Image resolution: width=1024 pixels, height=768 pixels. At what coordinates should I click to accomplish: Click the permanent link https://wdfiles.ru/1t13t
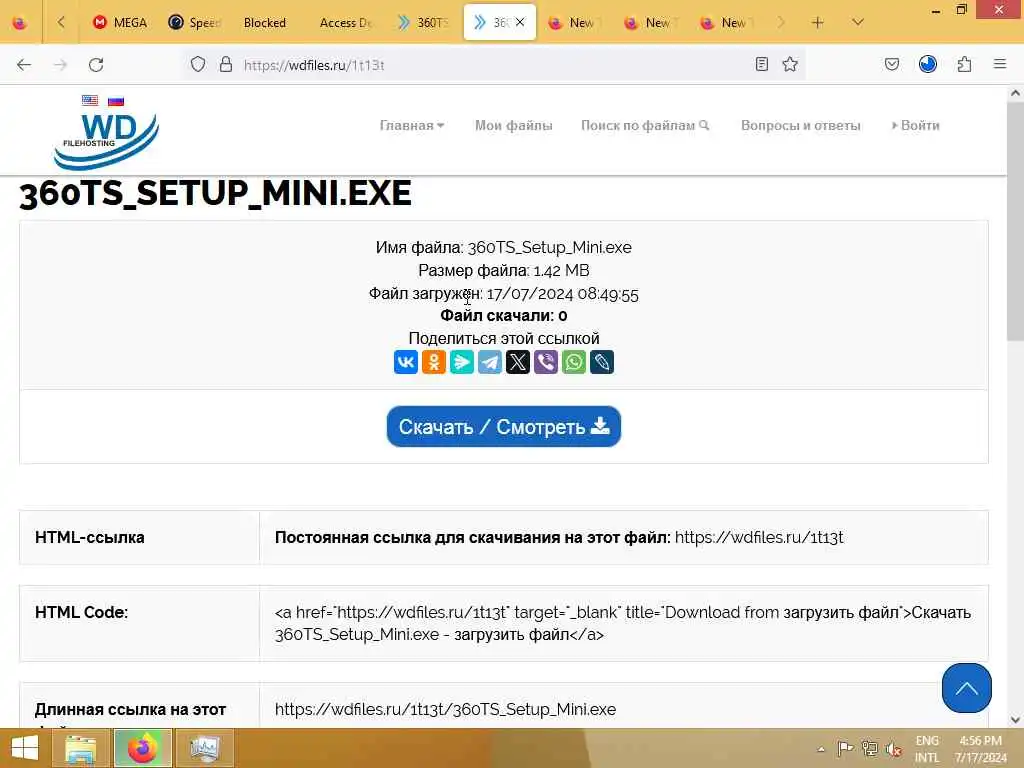click(759, 537)
